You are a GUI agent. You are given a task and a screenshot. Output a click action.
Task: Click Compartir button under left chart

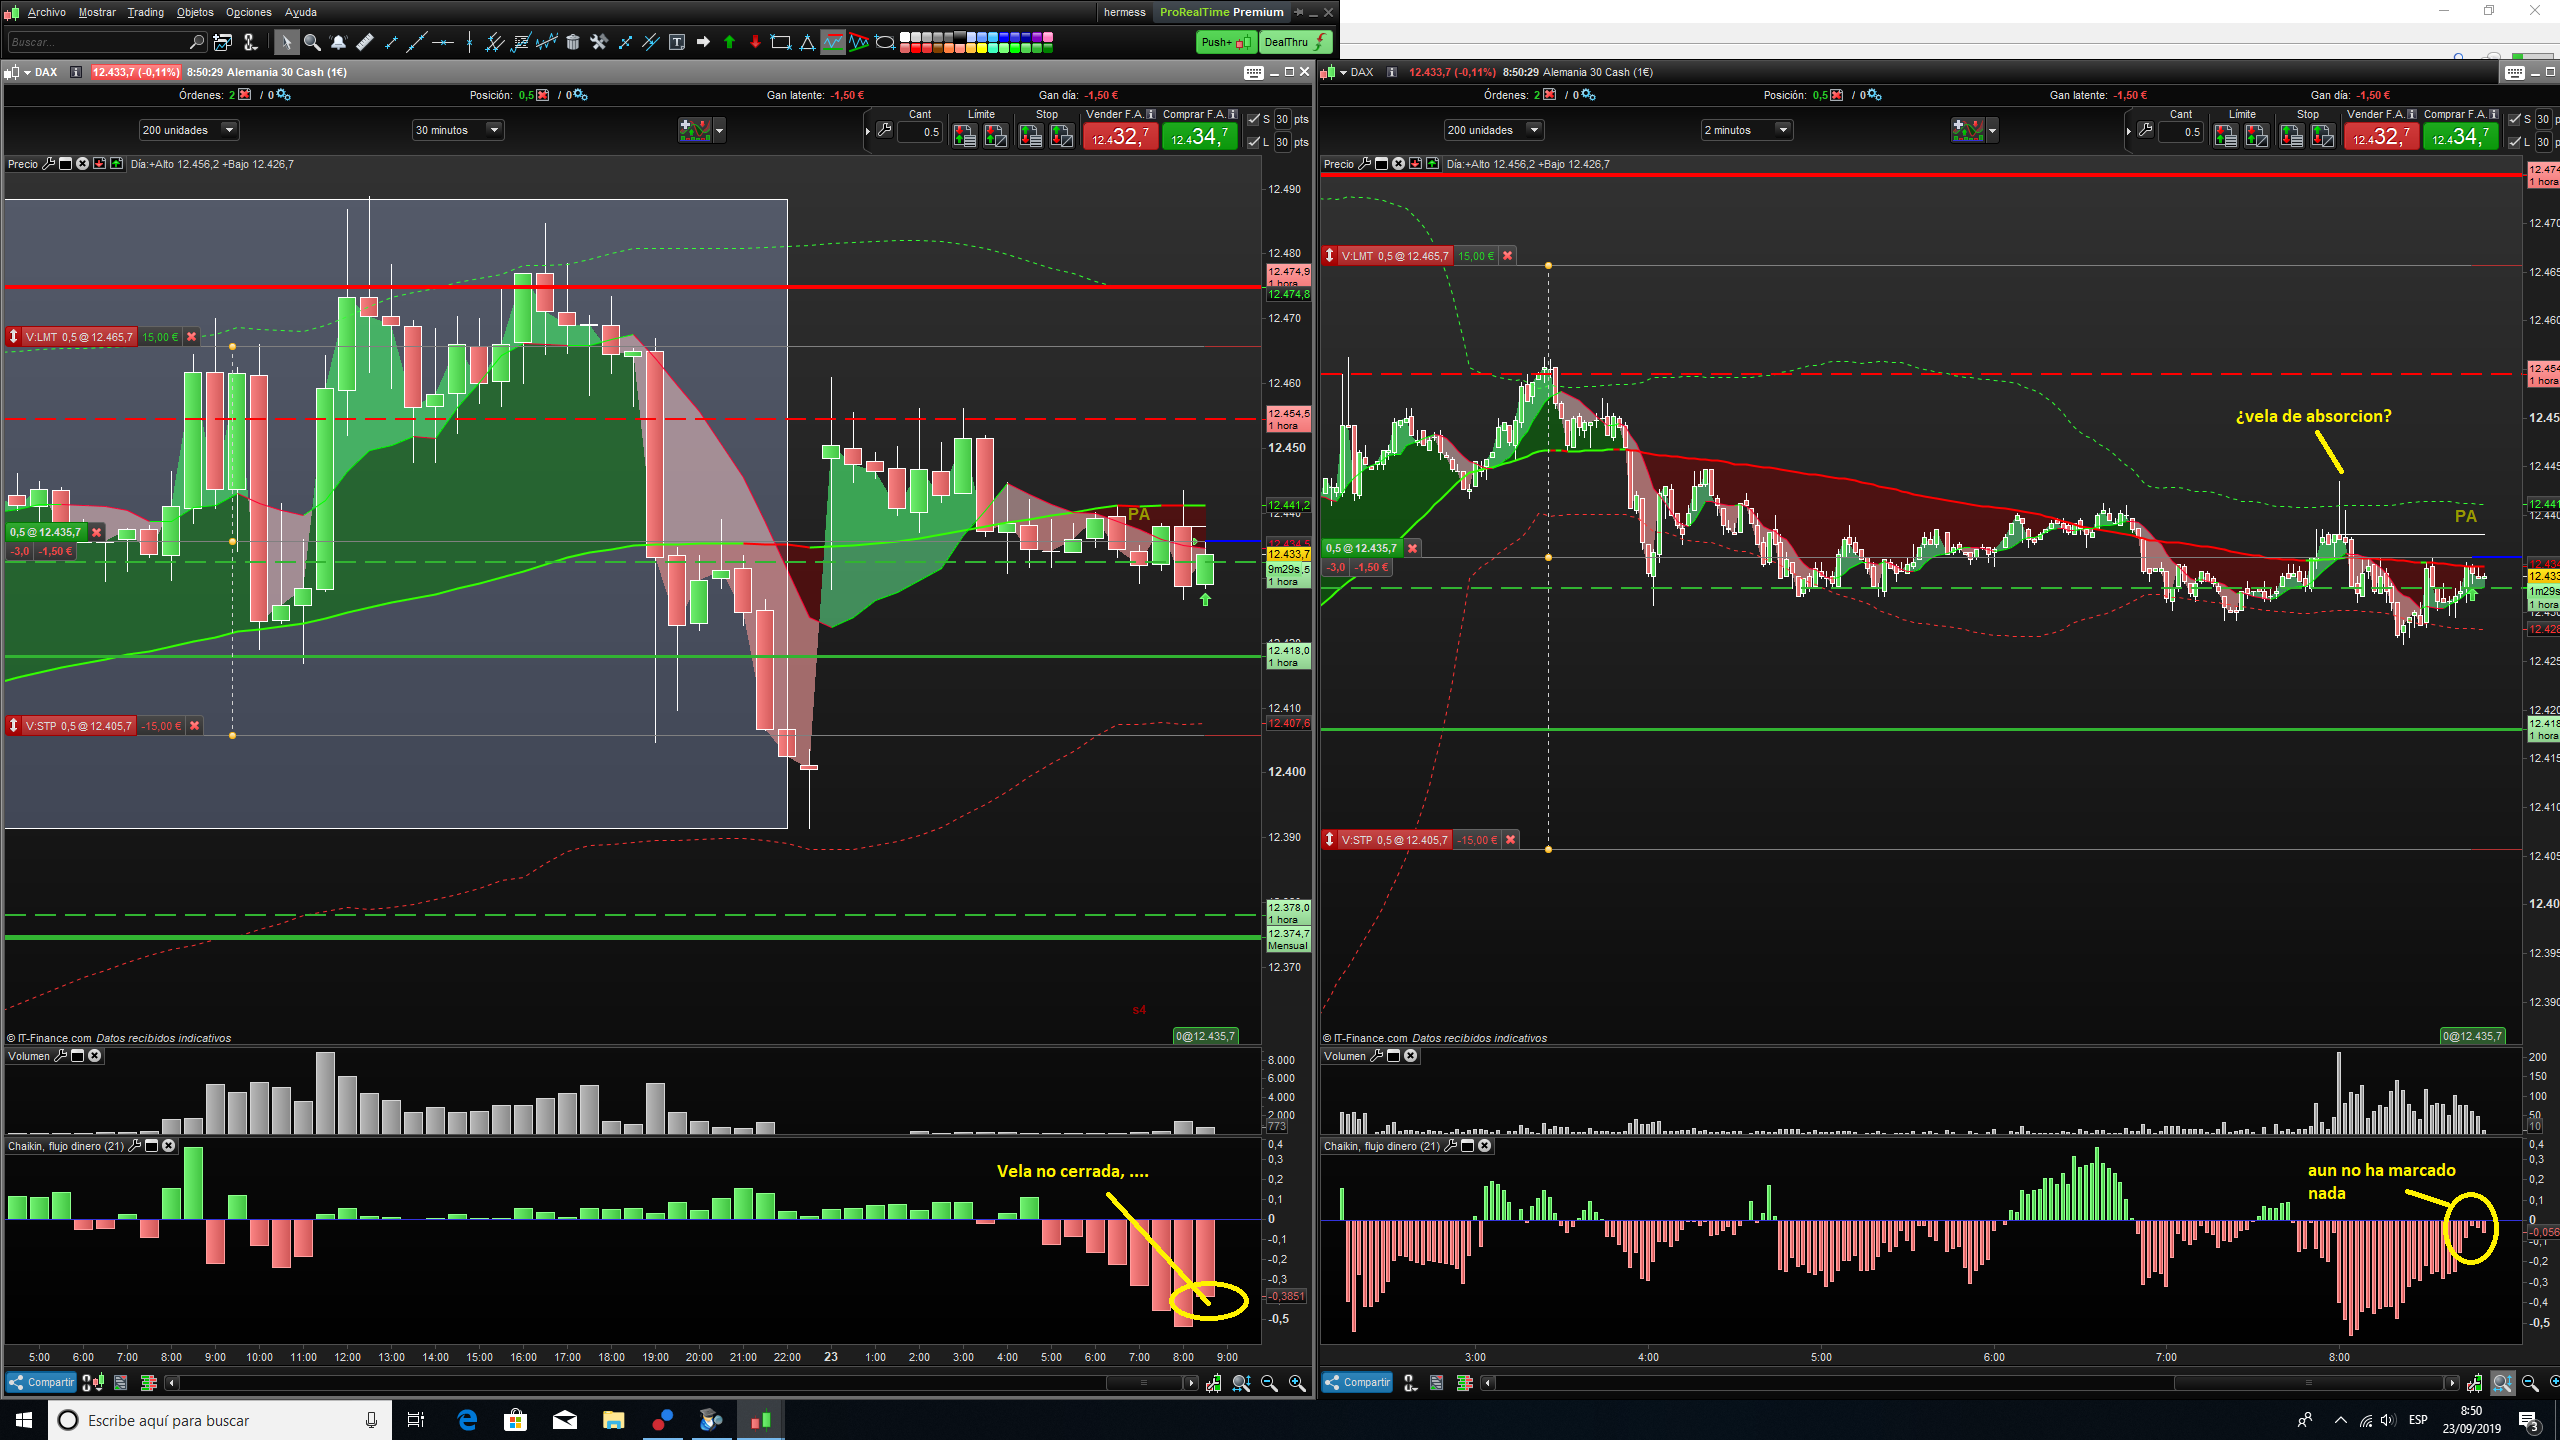pos(42,1382)
